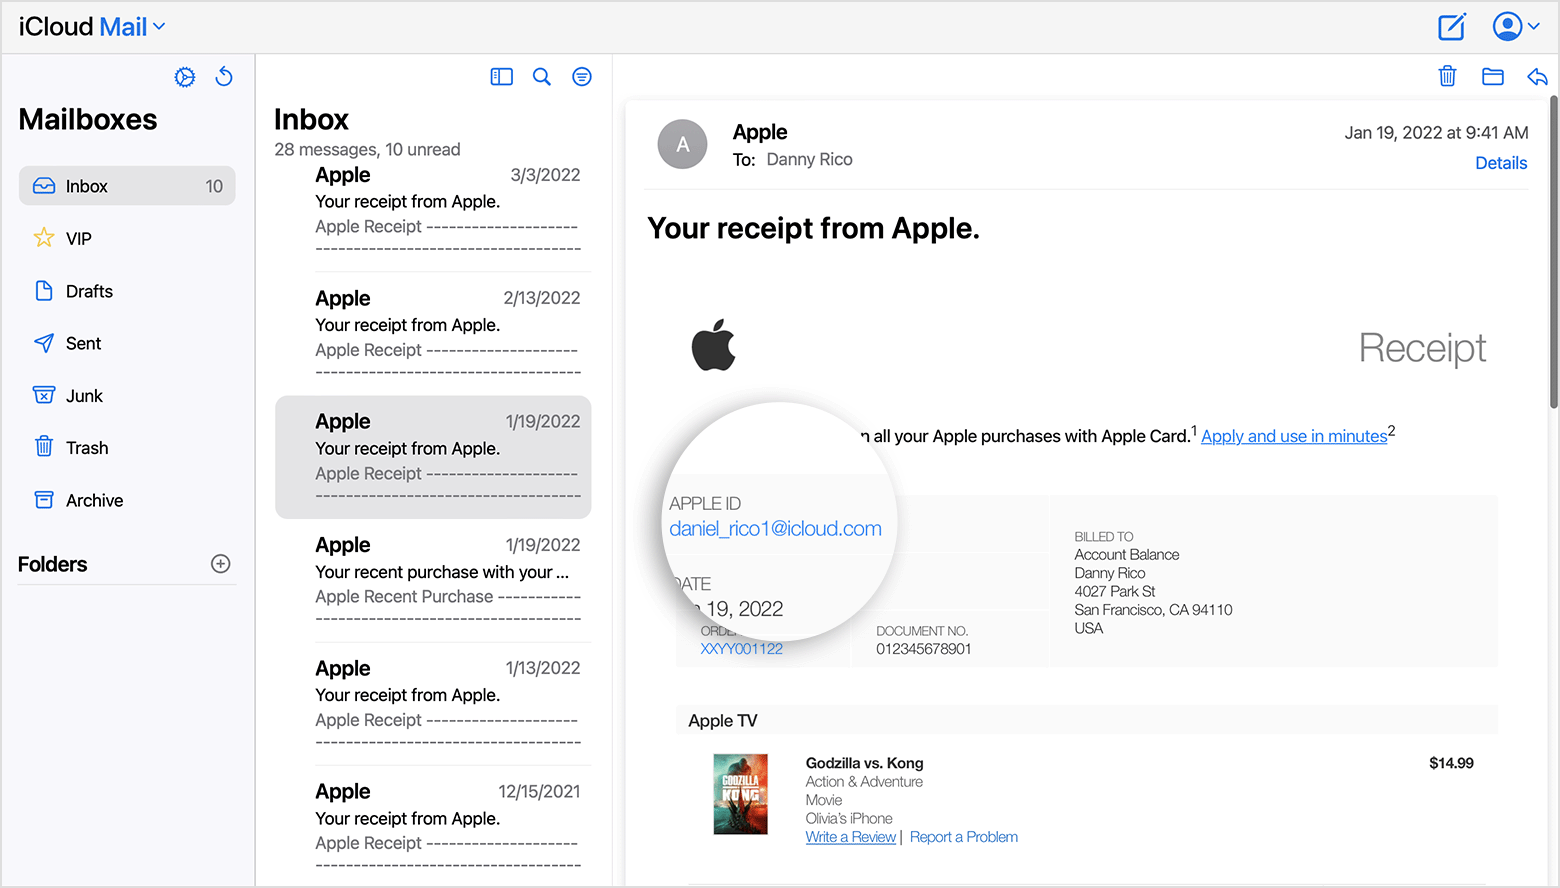
Task: Delete the message with trash icon
Action: click(1447, 76)
